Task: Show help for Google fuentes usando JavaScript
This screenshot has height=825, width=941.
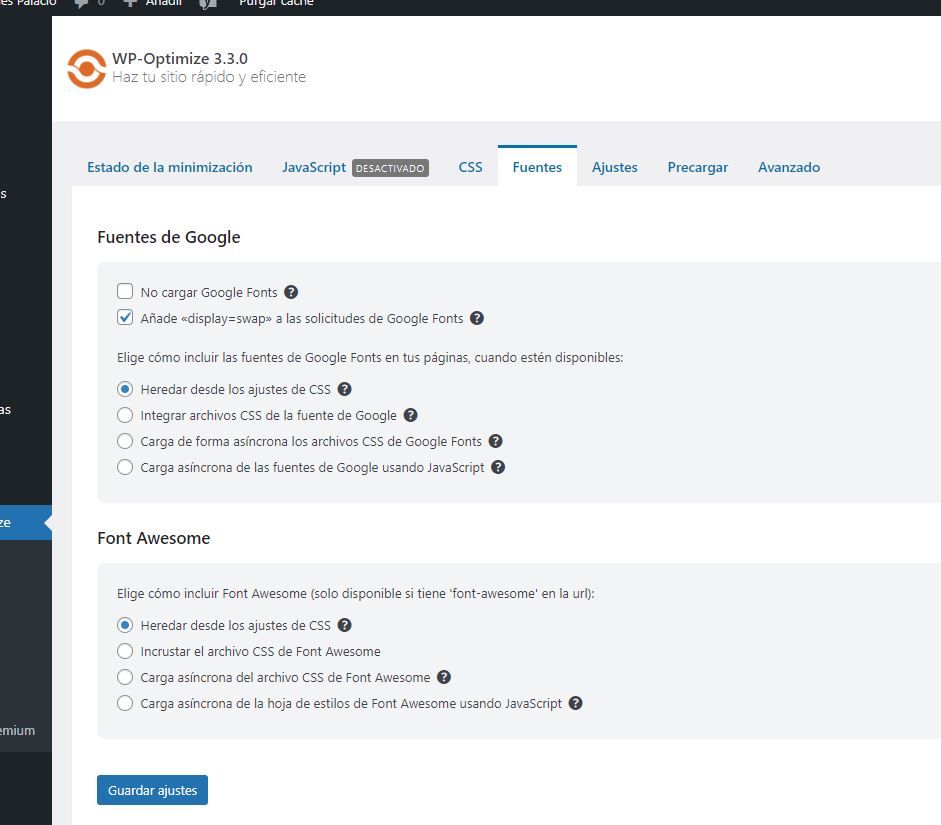Action: point(498,467)
